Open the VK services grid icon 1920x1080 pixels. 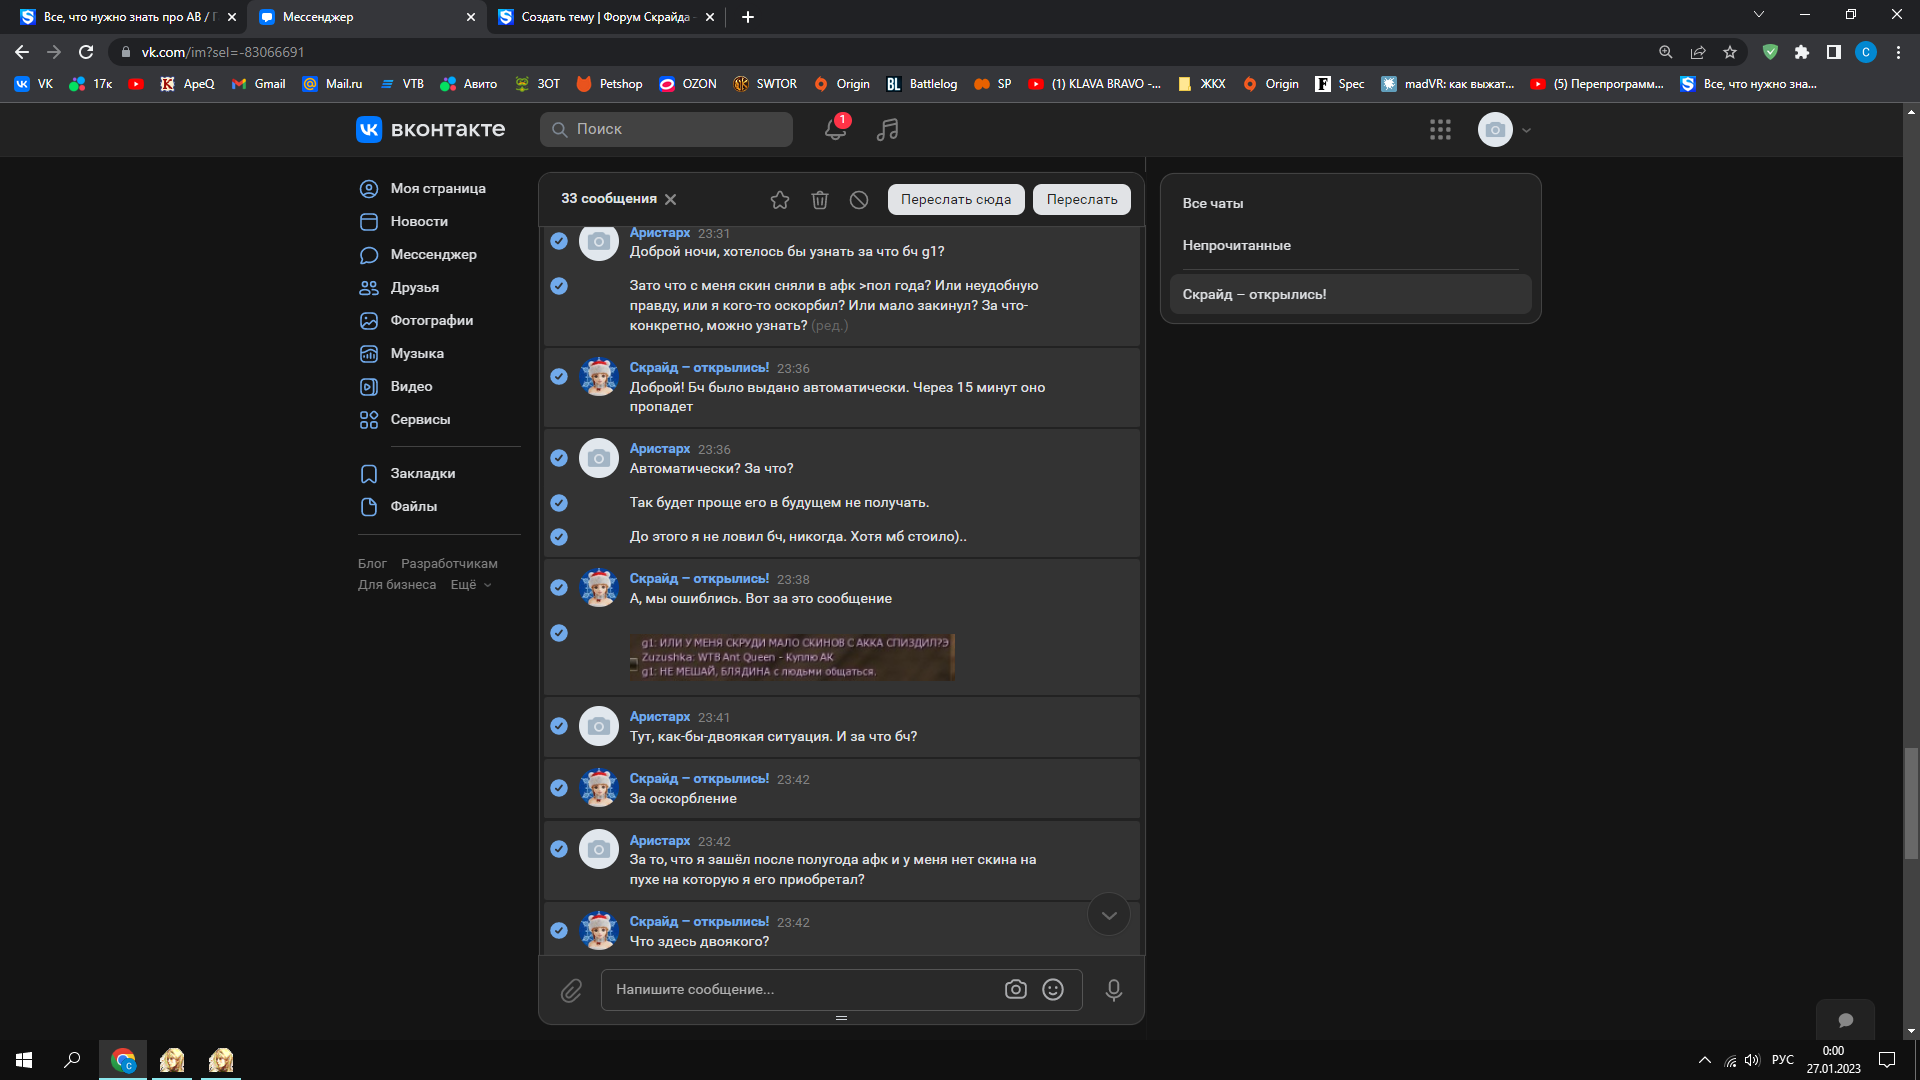pos(1440,129)
